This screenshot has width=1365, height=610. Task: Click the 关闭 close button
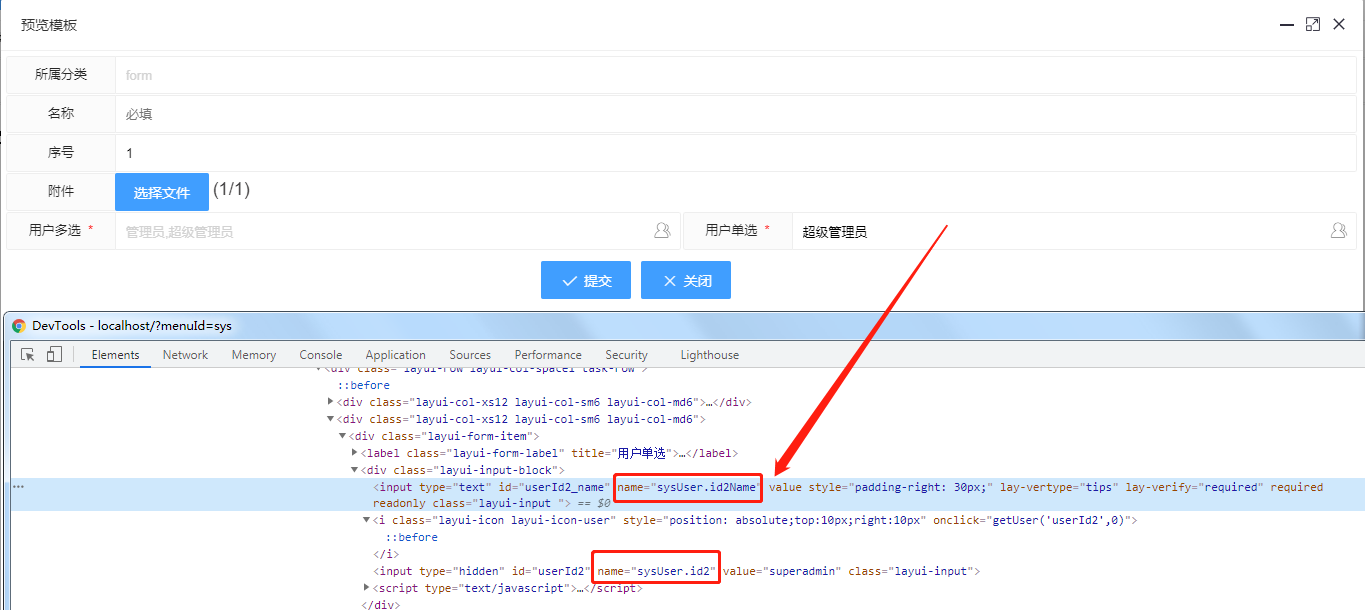686,280
